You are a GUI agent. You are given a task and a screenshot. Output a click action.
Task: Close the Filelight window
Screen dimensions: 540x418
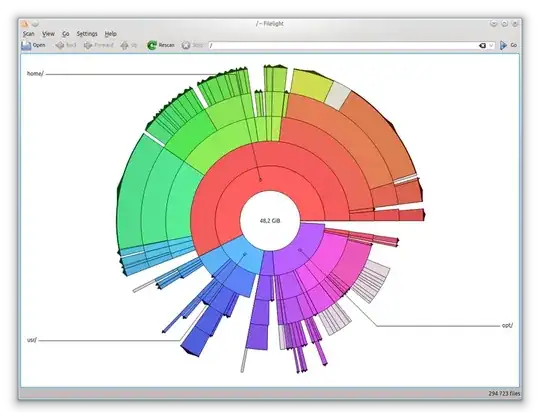(515, 24)
